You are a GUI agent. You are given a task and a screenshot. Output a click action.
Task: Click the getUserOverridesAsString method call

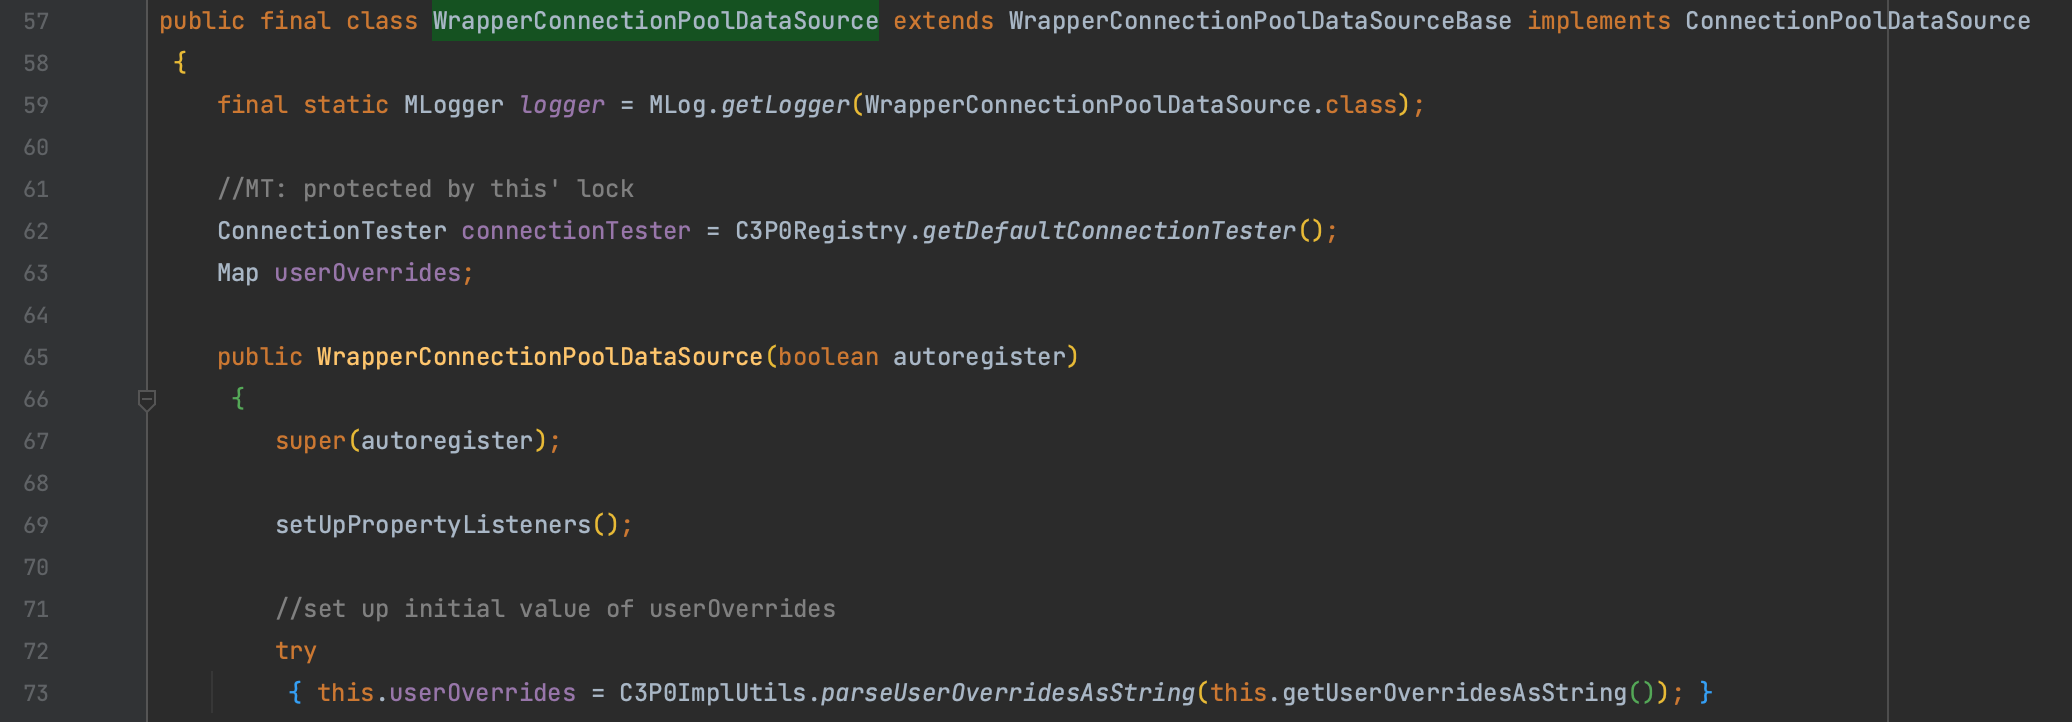point(1454,693)
